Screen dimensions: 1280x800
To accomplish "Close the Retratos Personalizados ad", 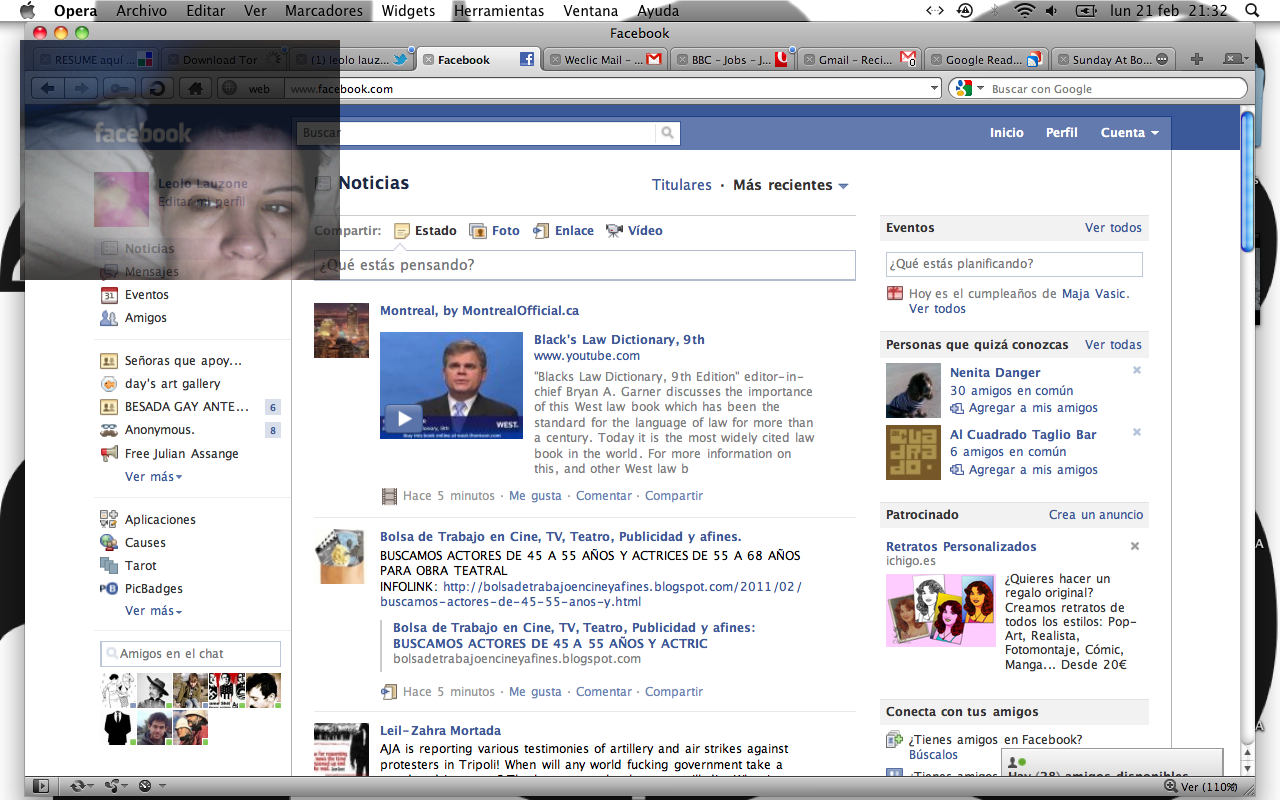I will [1135, 547].
